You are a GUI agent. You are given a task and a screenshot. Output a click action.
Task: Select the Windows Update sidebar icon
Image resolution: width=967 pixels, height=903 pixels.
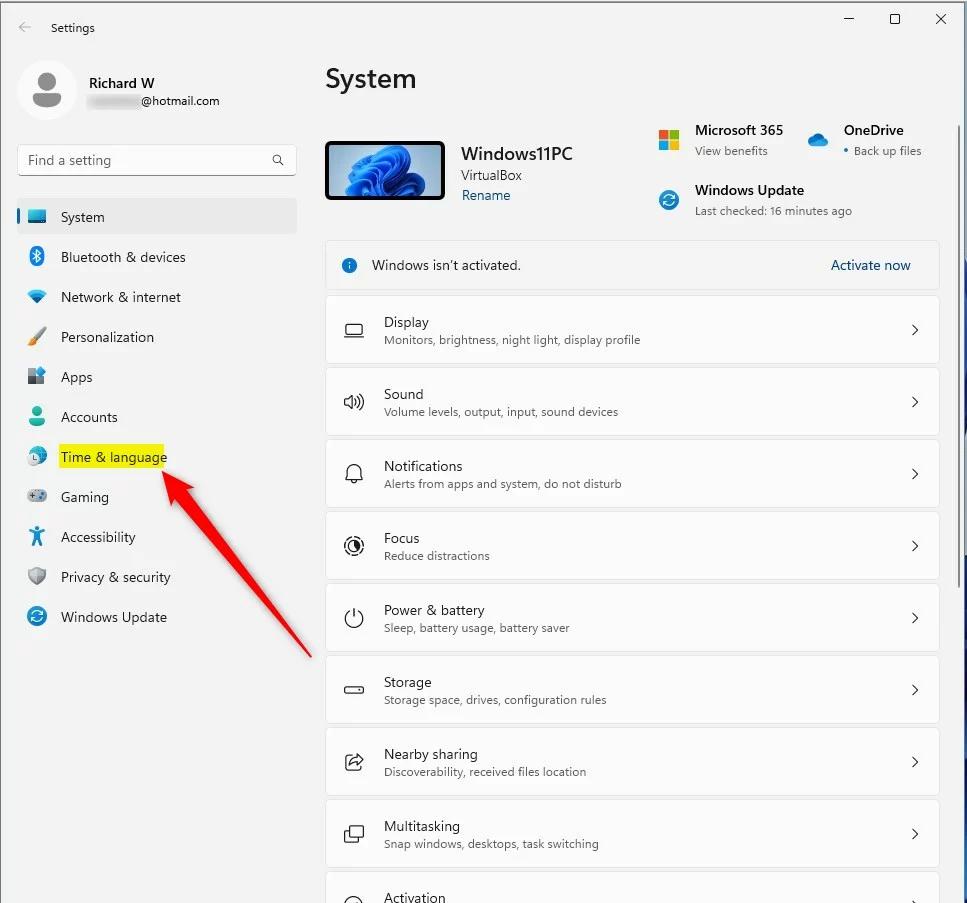click(37, 617)
